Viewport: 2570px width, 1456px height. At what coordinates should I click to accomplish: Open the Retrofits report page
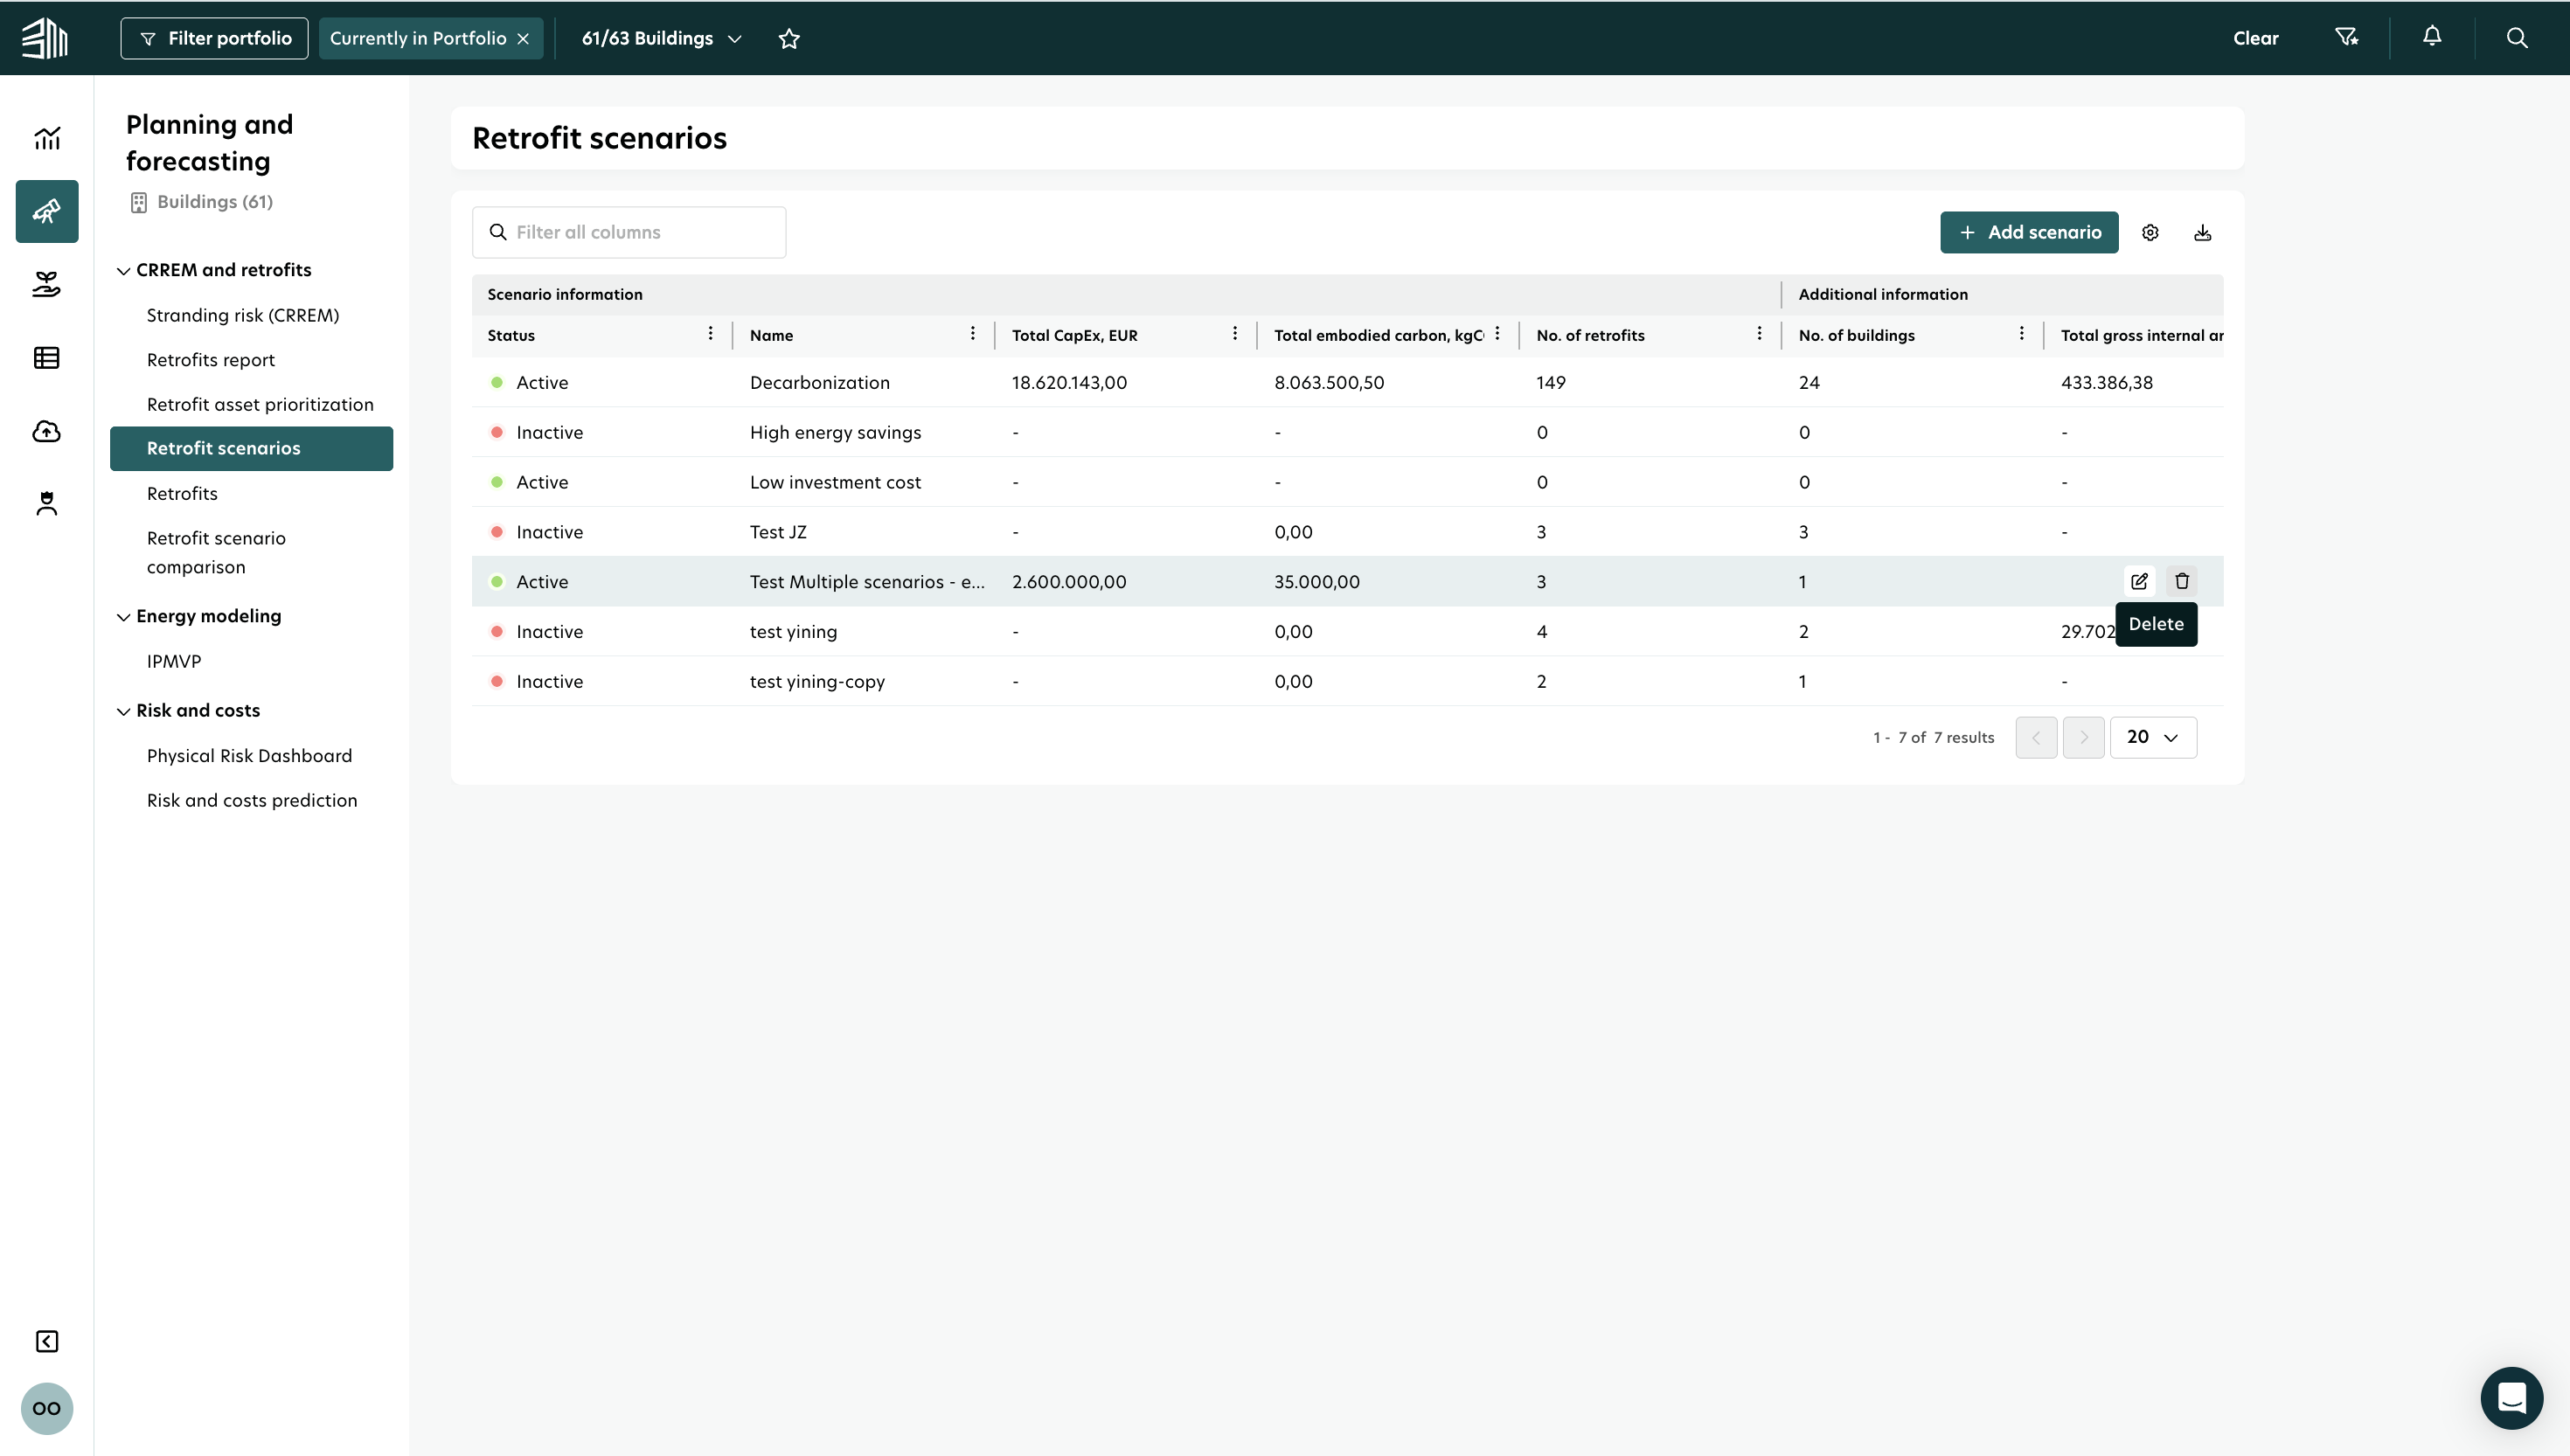211,360
